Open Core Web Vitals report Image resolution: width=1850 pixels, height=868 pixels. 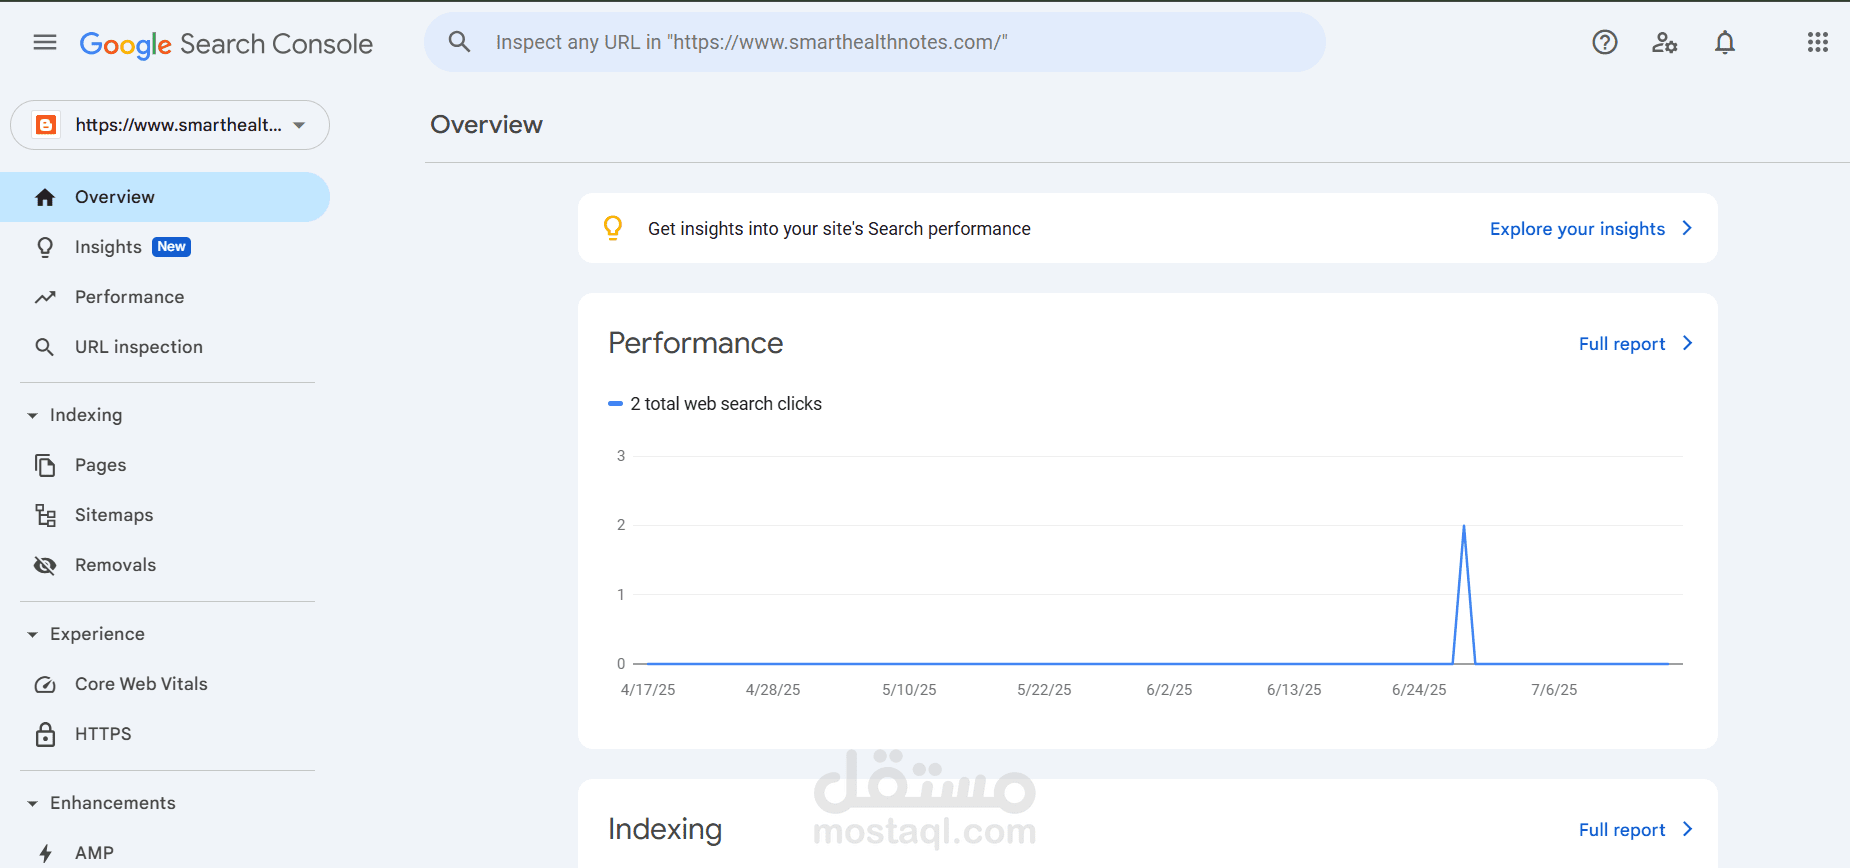pyautogui.click(x=165, y=684)
